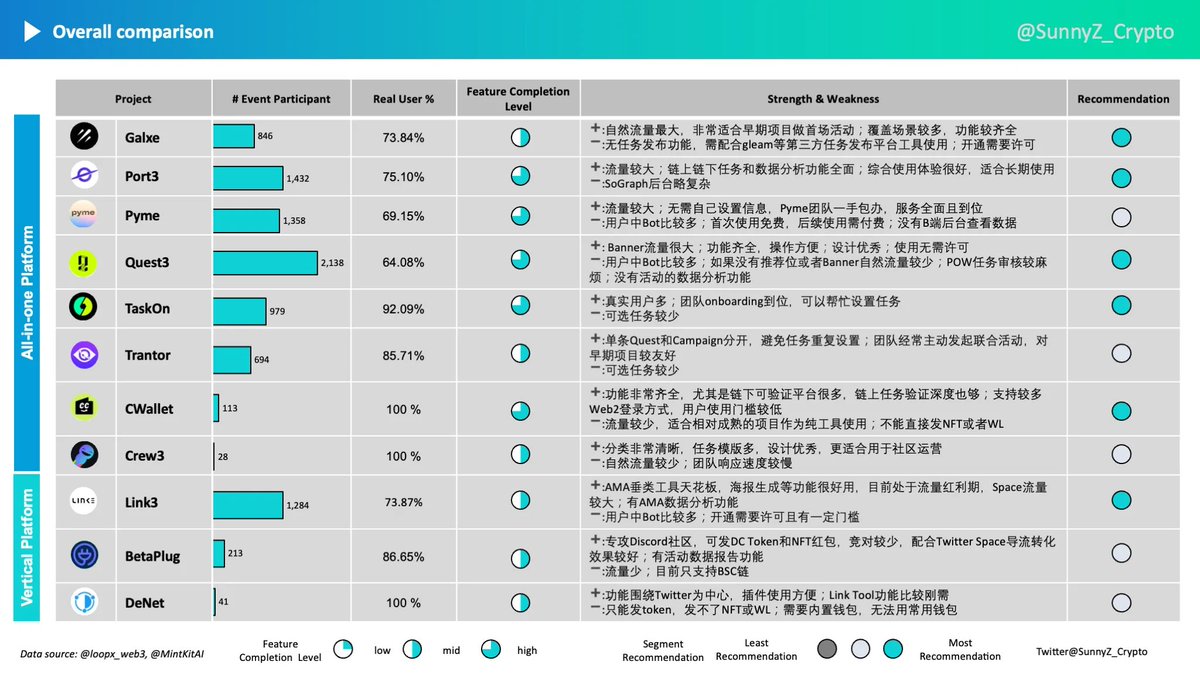This screenshot has width=1200, height=675.
Task: Click Pyme's feature completion pie icon
Action: click(520, 216)
